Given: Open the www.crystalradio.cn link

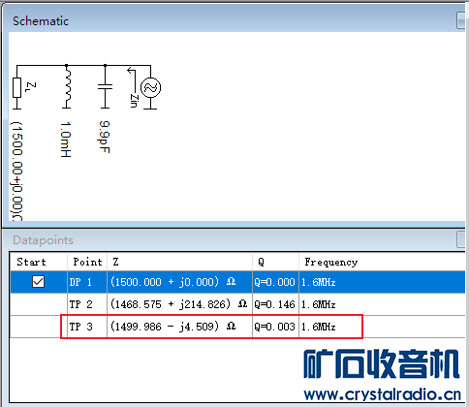Looking at the screenshot, I should pos(382,395).
